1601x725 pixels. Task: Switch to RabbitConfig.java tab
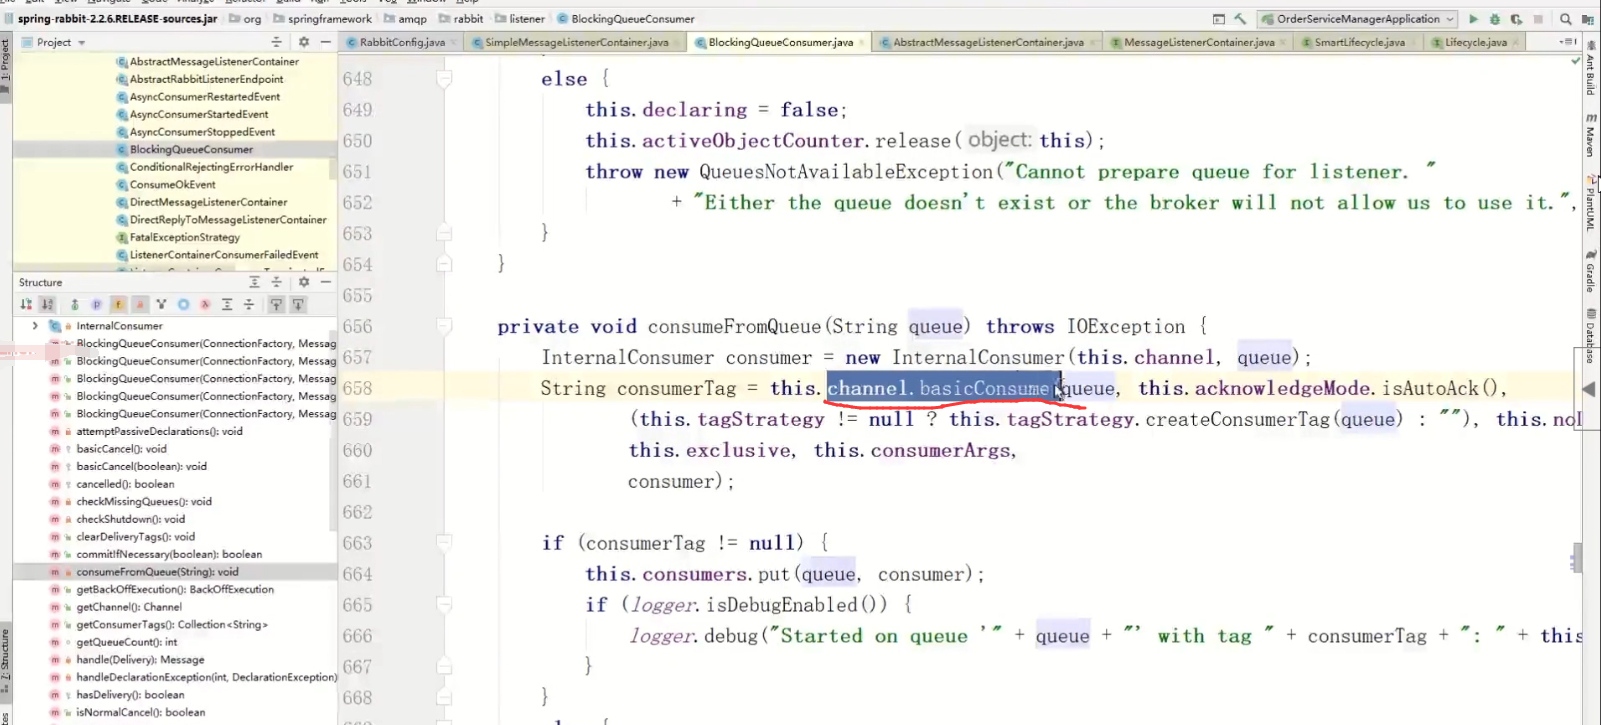(x=398, y=42)
